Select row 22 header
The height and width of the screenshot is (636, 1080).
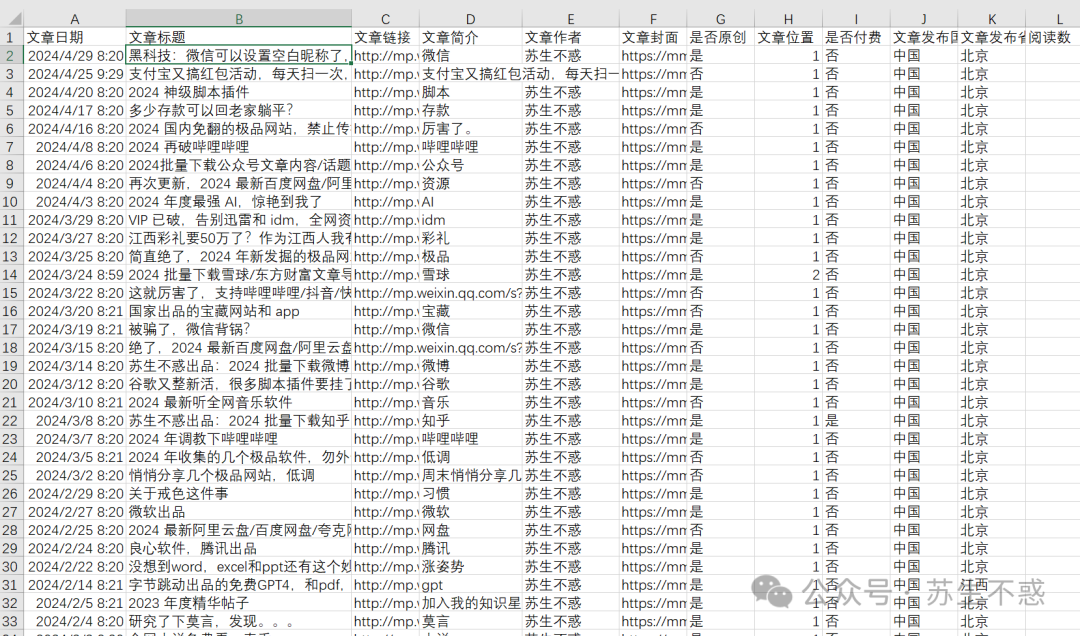pos(10,421)
